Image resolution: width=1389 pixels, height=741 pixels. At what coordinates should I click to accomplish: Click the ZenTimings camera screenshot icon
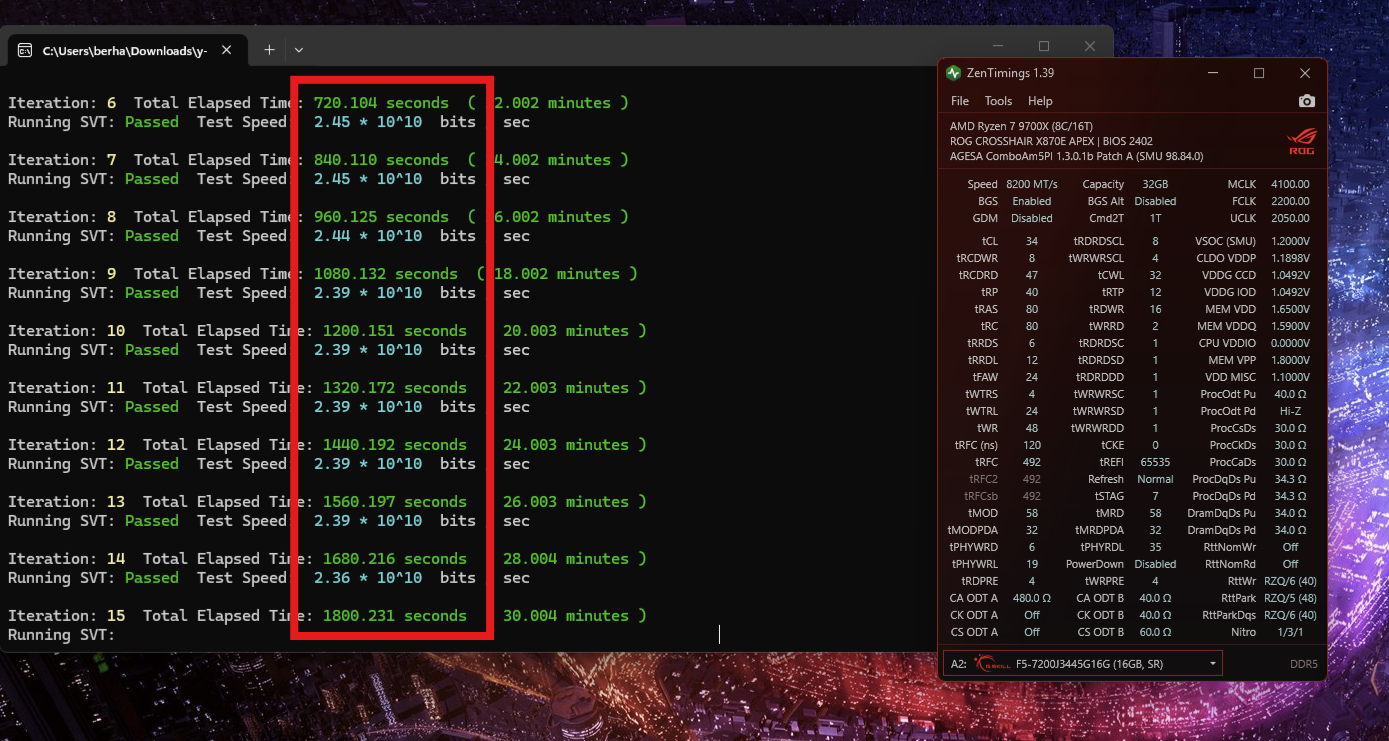1306,101
